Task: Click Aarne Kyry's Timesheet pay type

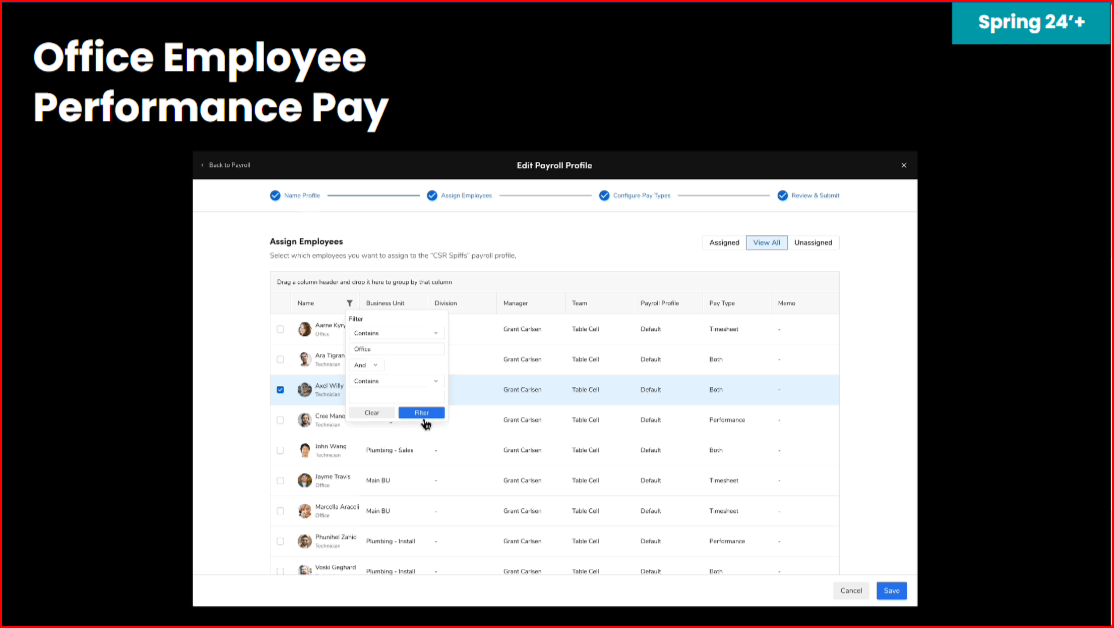Action: pyautogui.click(x=724, y=329)
